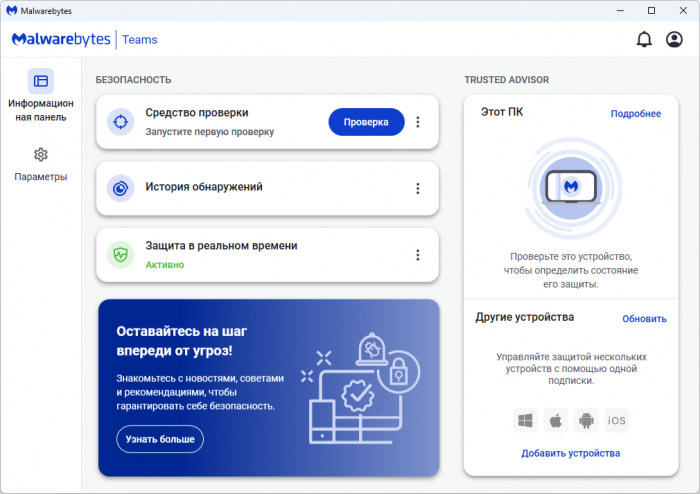Open the account profile icon

(x=674, y=40)
